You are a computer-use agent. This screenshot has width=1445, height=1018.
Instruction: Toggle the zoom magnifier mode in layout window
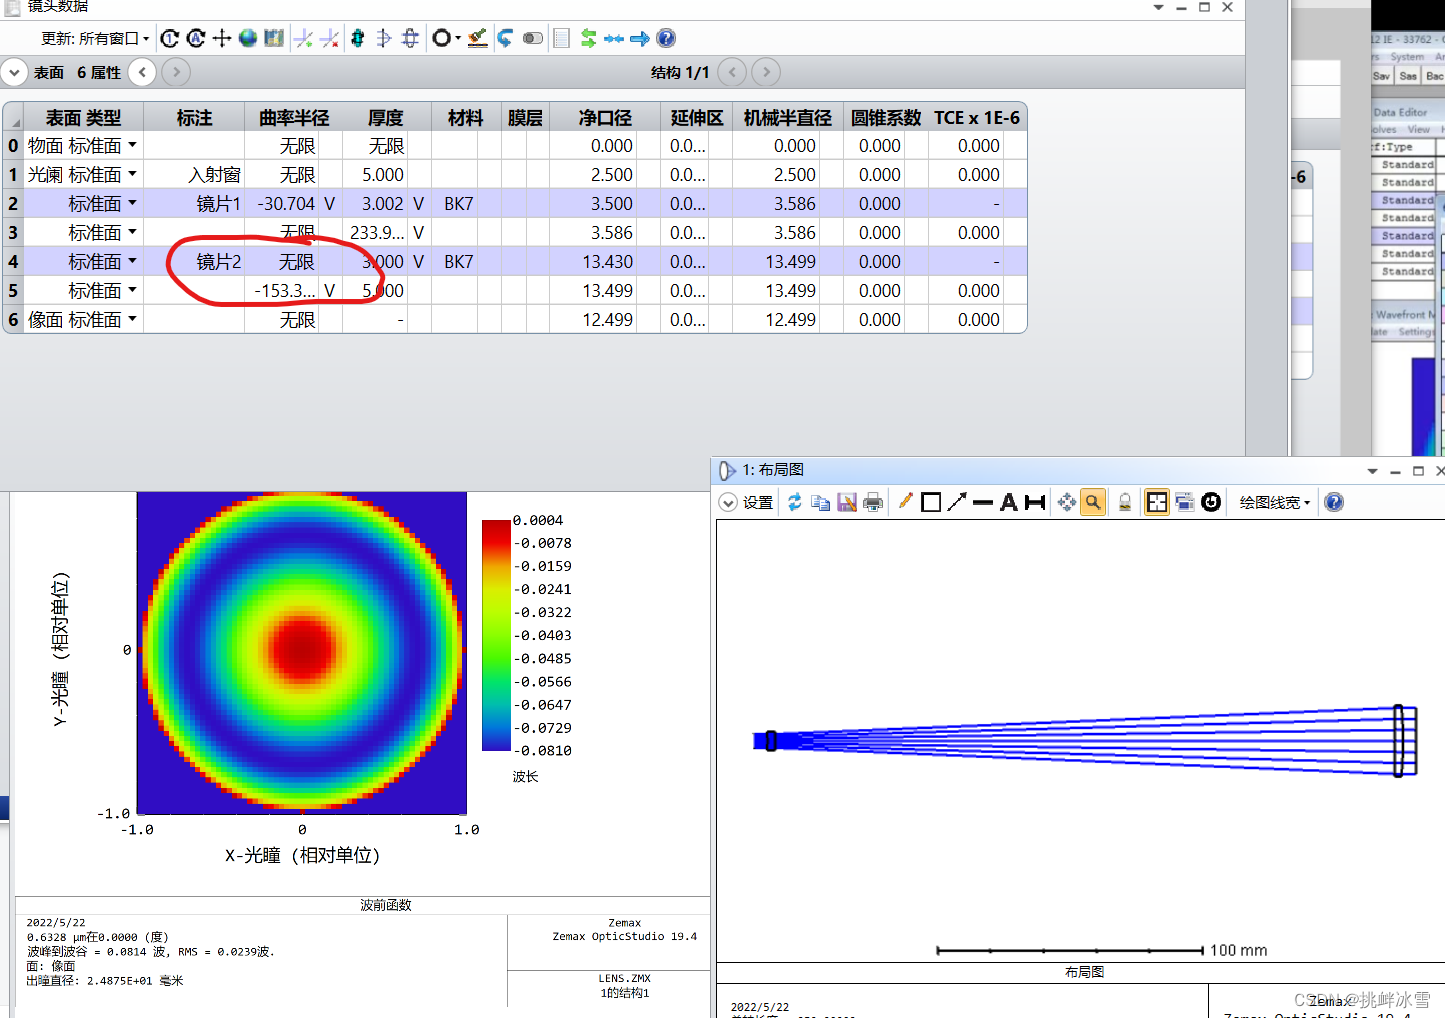tap(1092, 502)
